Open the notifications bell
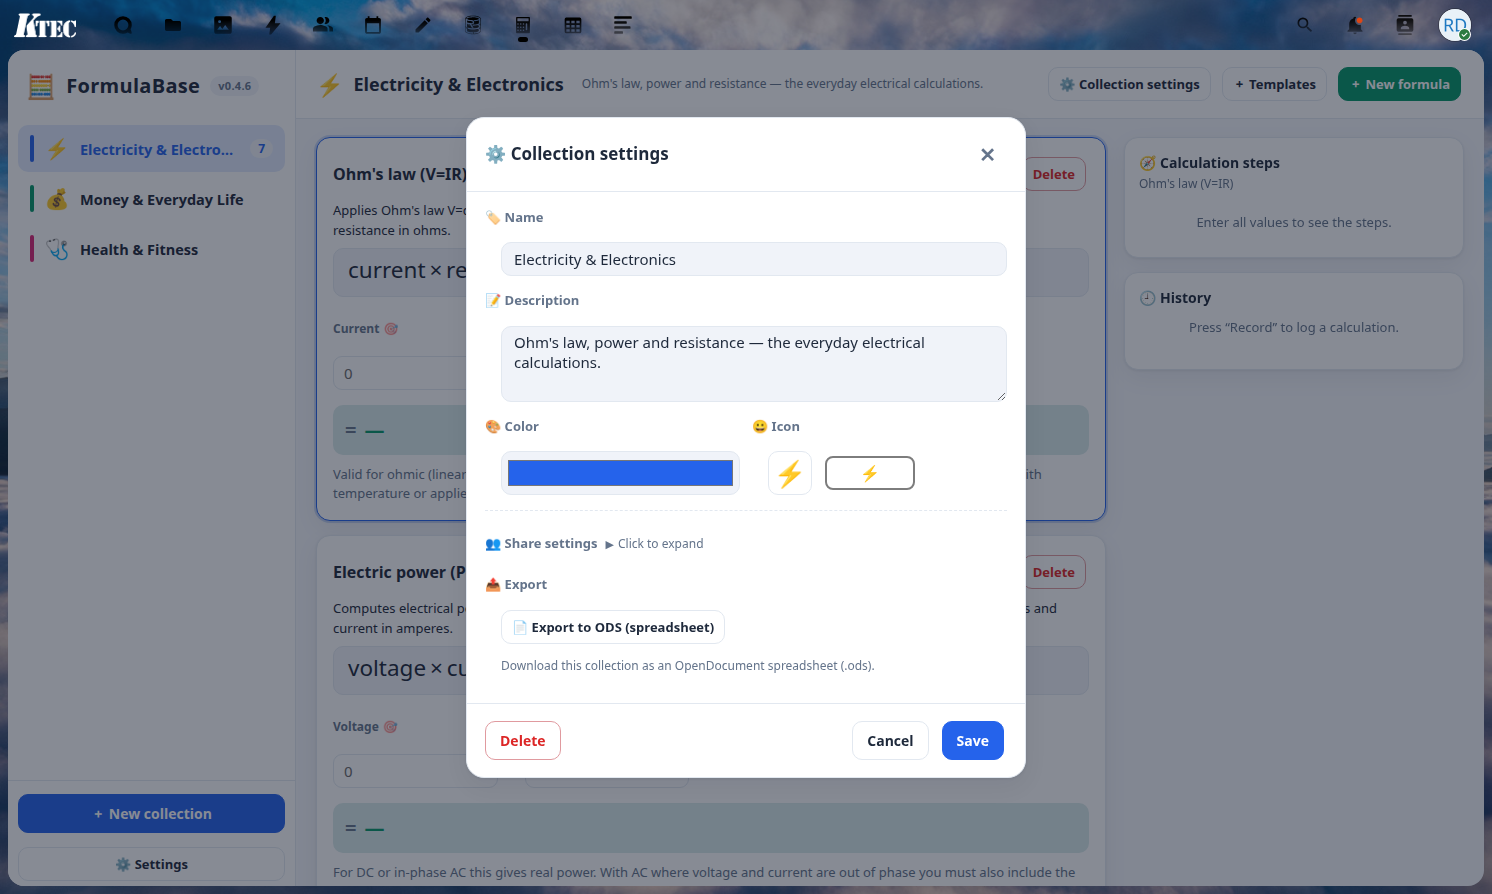This screenshot has width=1492, height=894. coord(1355,25)
